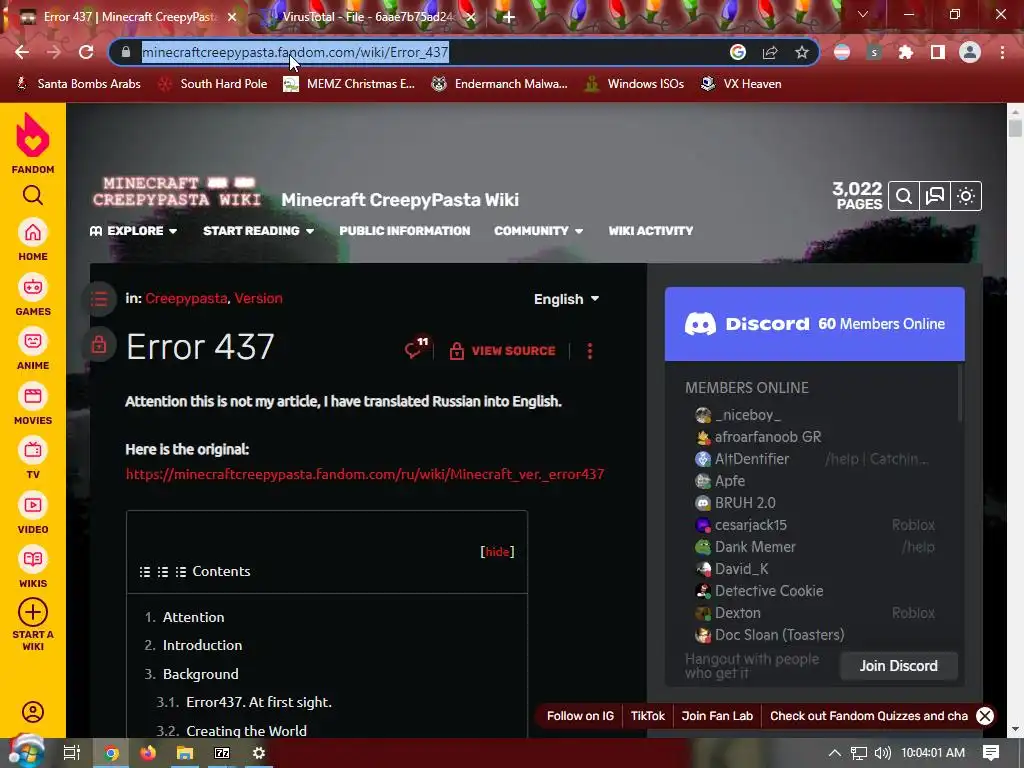
Task: Open the Windows ISOs bookmark
Action: 633,84
